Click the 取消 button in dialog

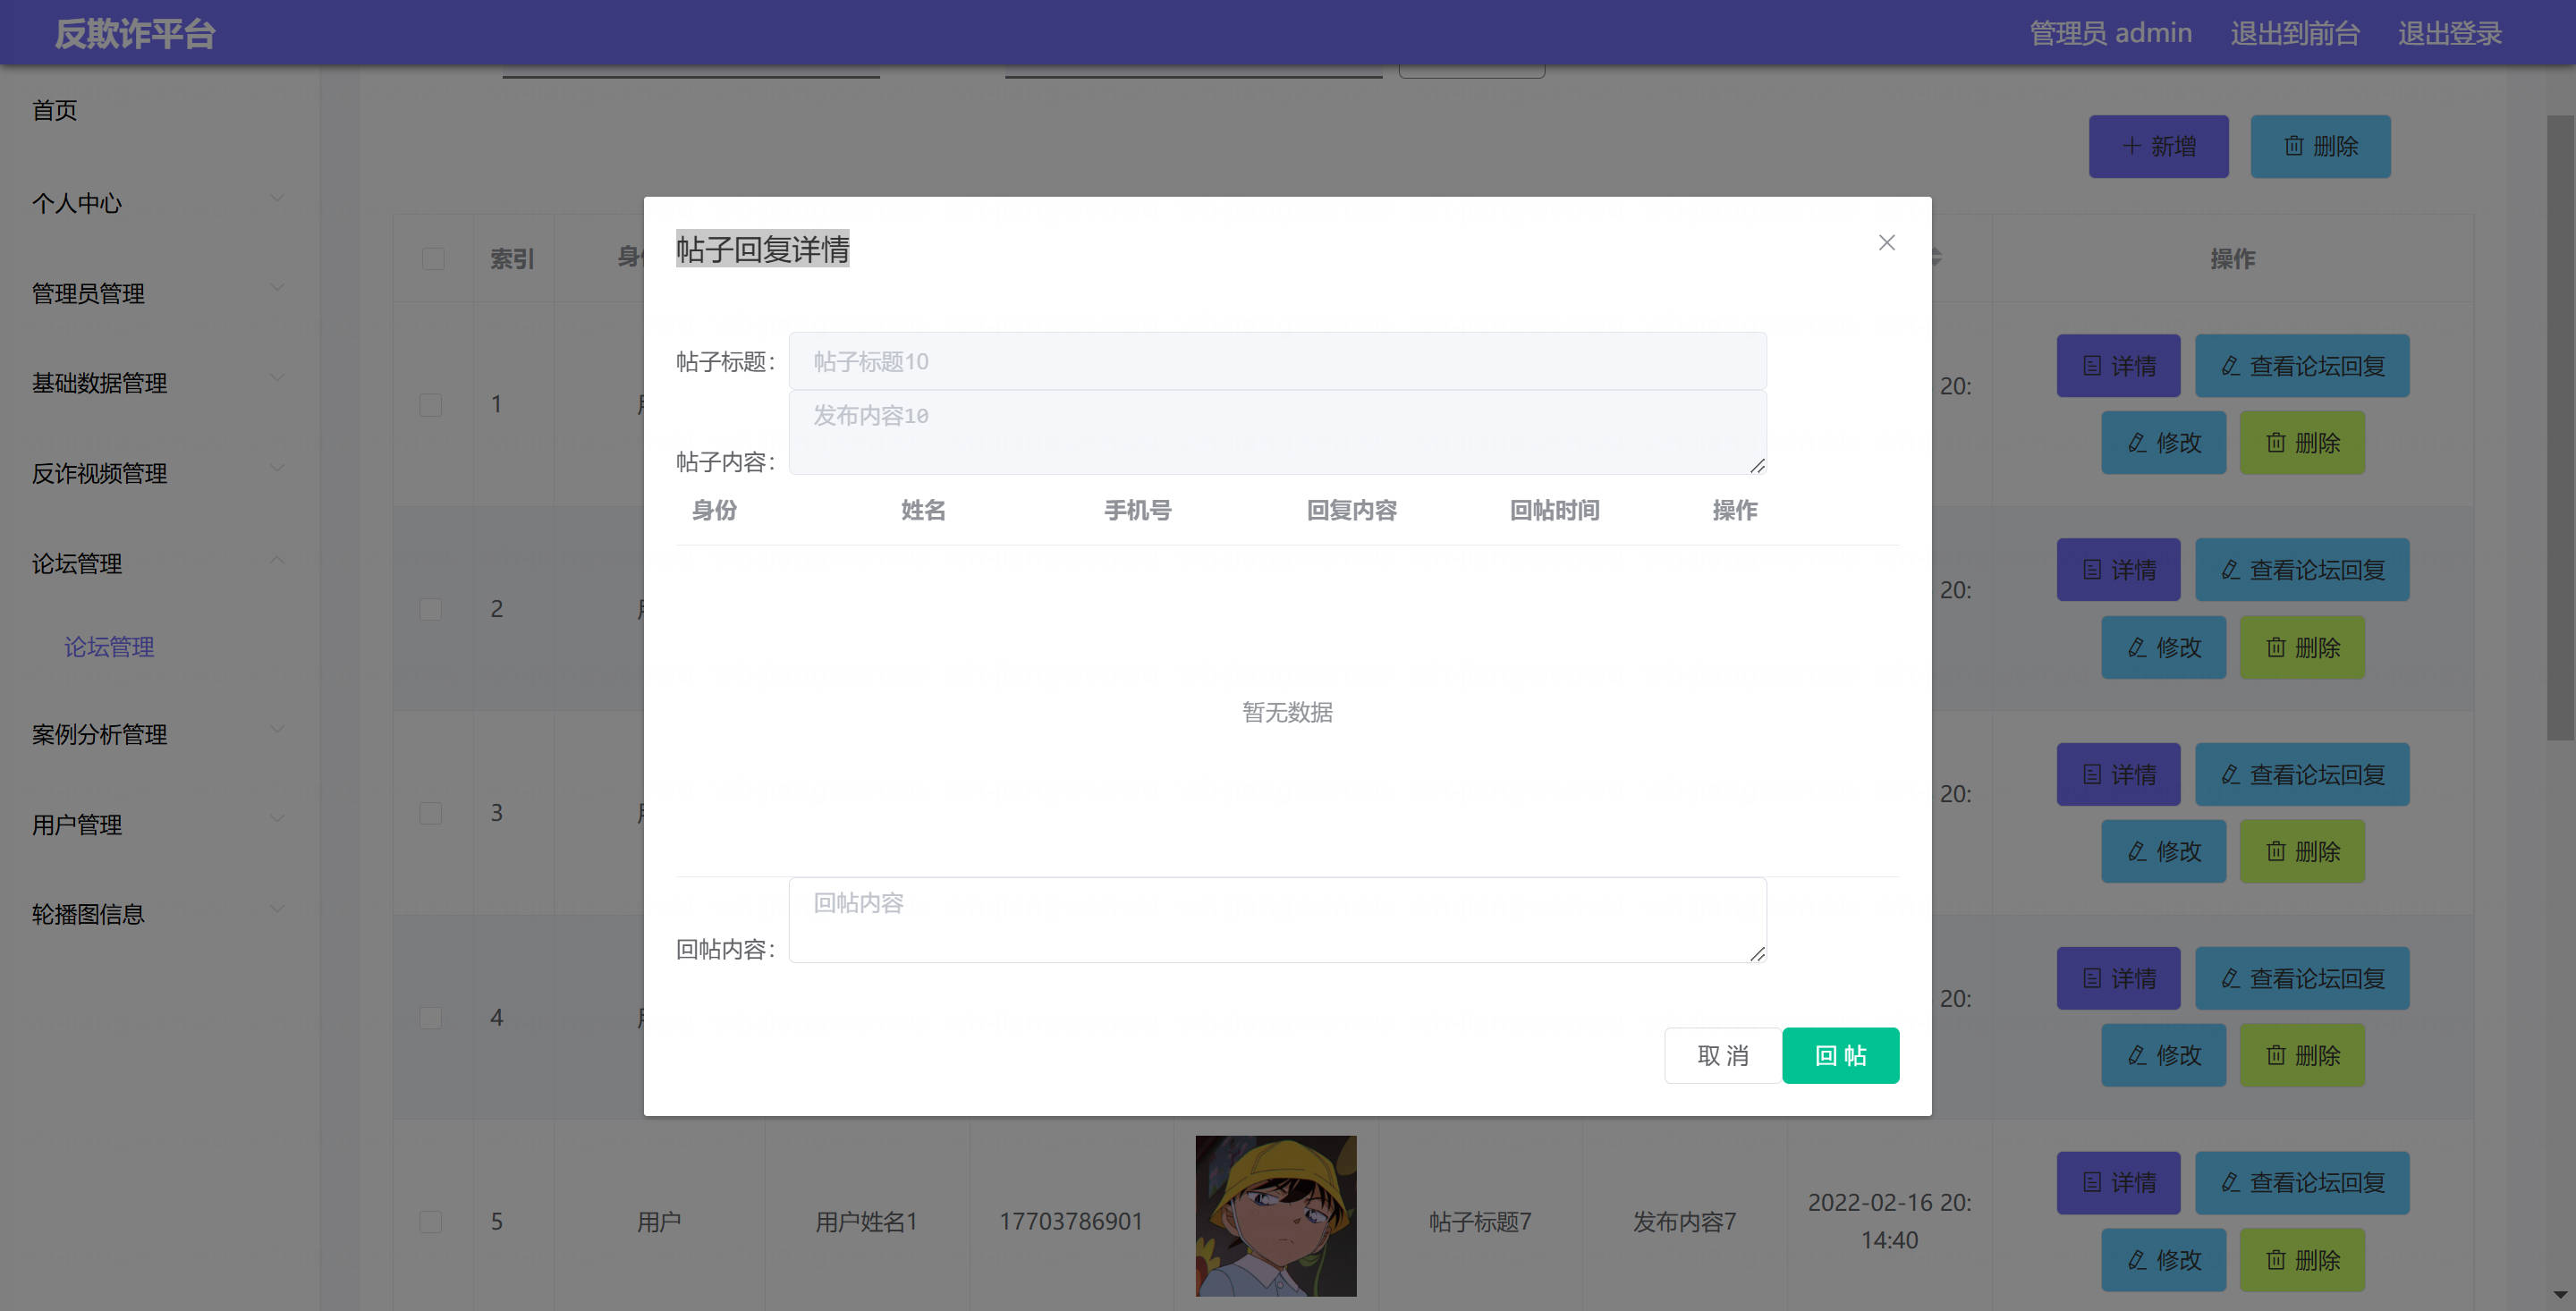click(1722, 1055)
